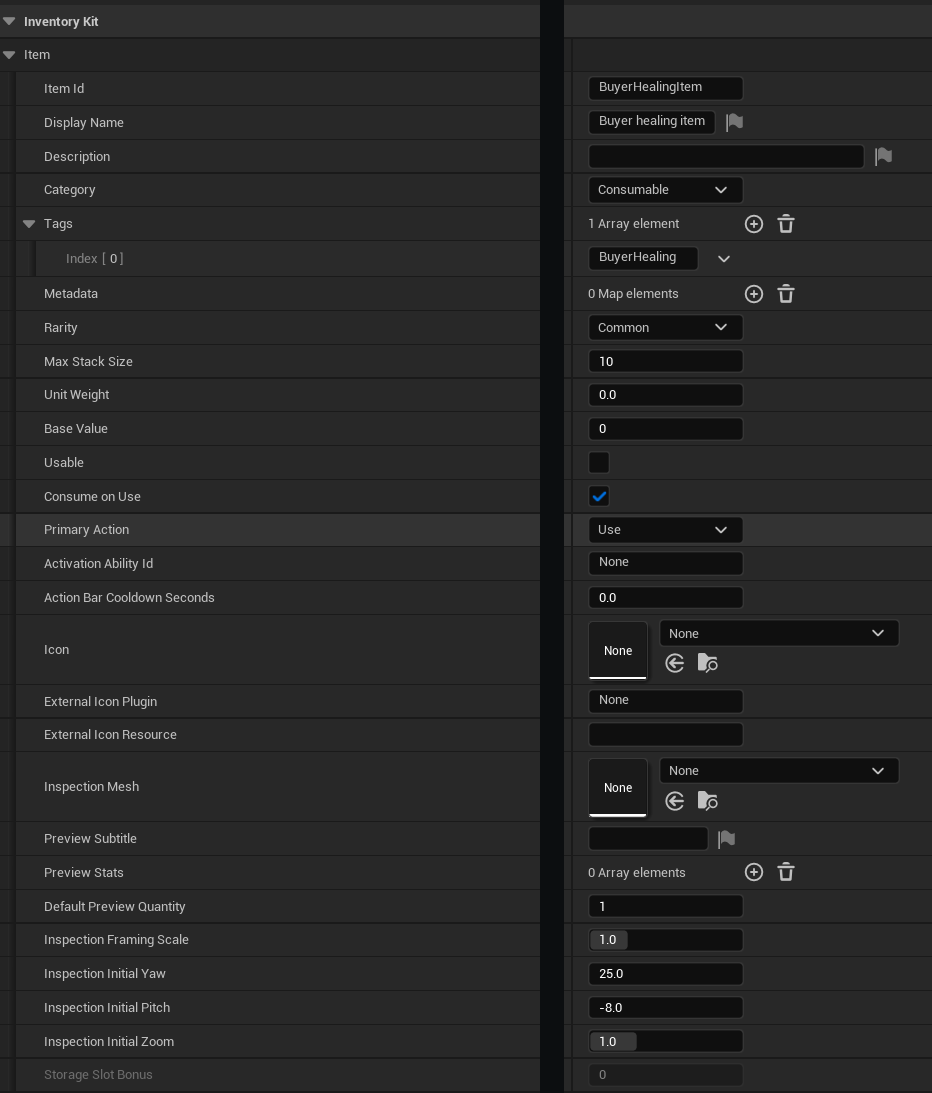
Task: Edit the Default Preview Quantity field
Action: 665,906
